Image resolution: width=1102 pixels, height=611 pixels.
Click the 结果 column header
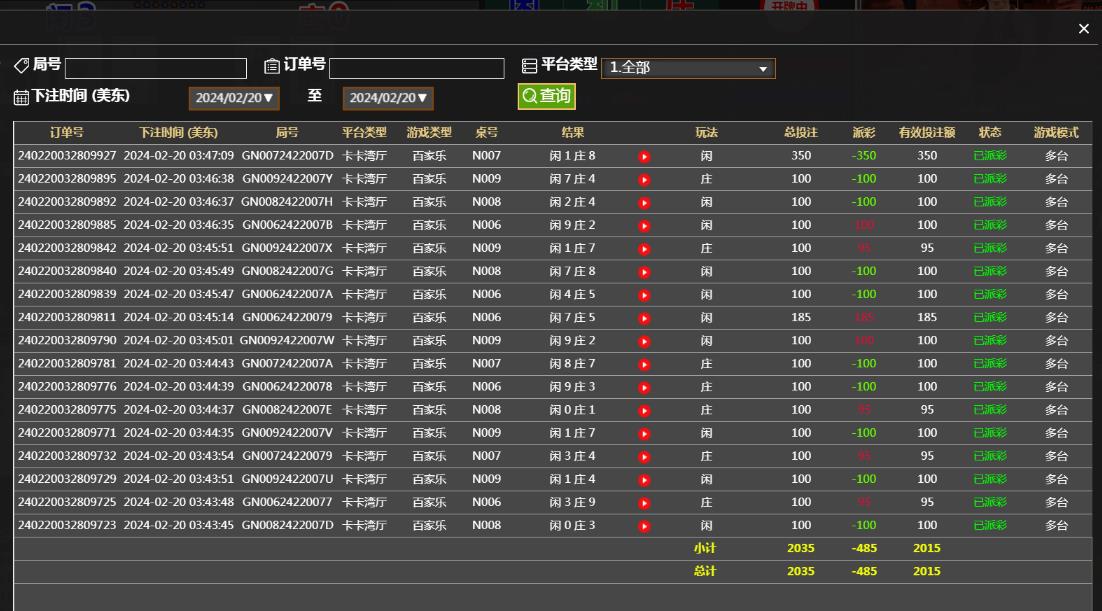[x=573, y=133]
